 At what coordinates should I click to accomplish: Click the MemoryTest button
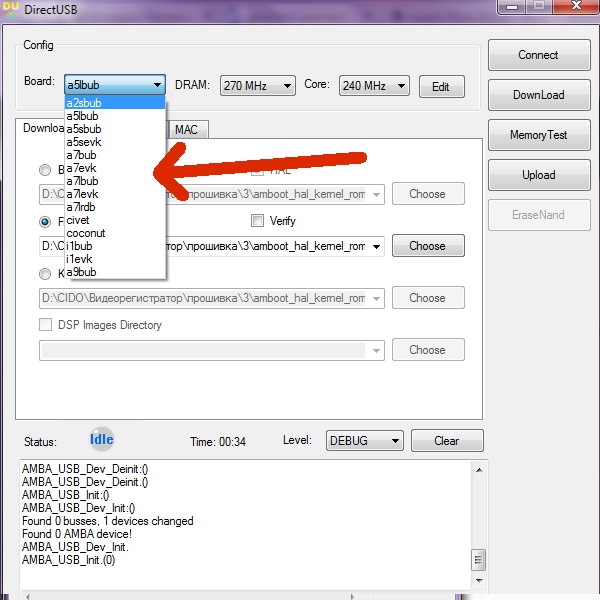click(538, 135)
